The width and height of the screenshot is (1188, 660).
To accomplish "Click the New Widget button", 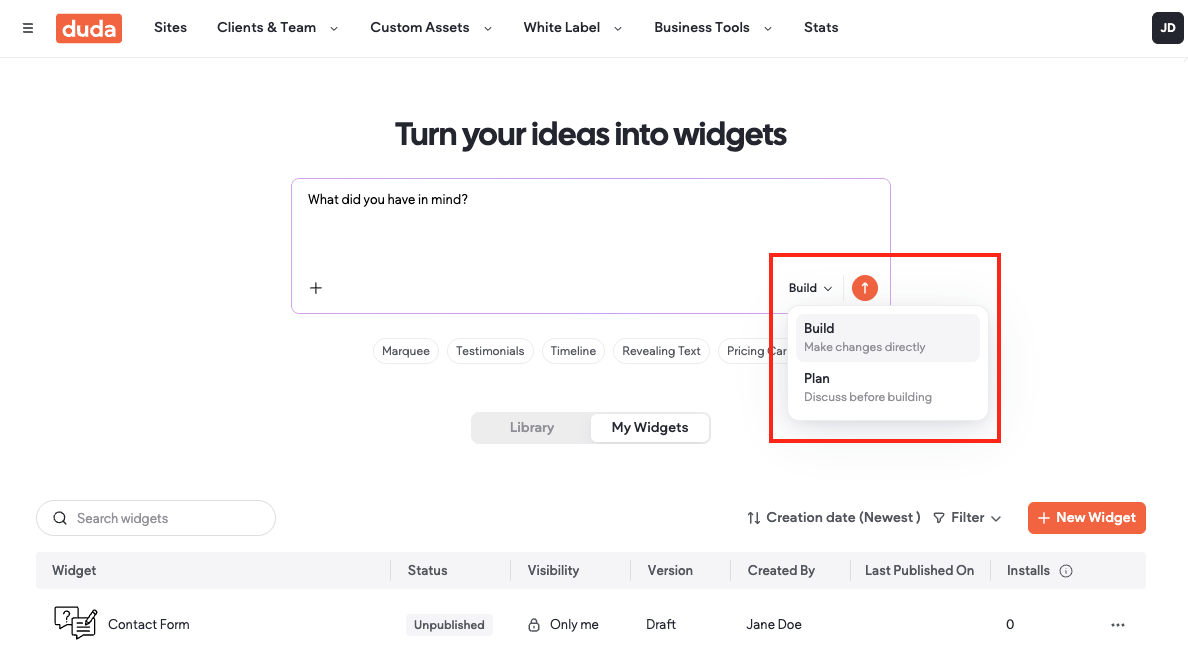I will coord(1086,518).
